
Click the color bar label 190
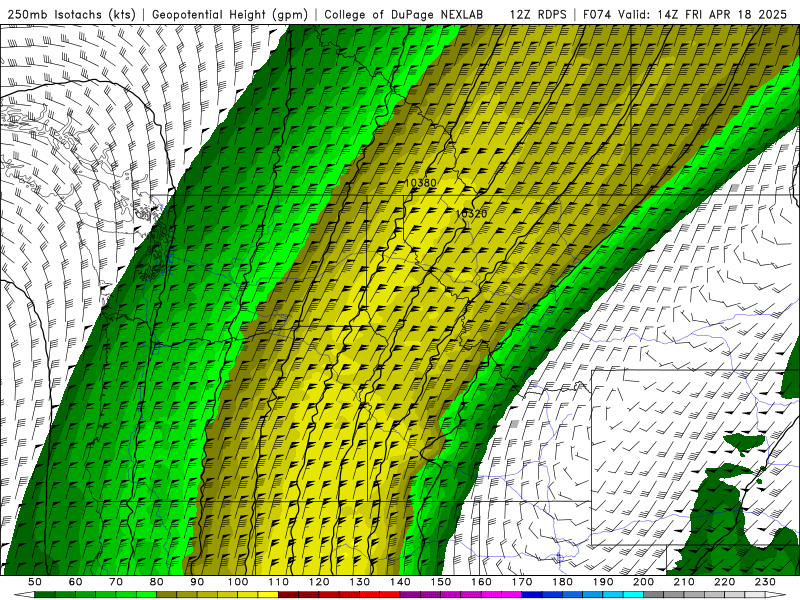coord(603,582)
